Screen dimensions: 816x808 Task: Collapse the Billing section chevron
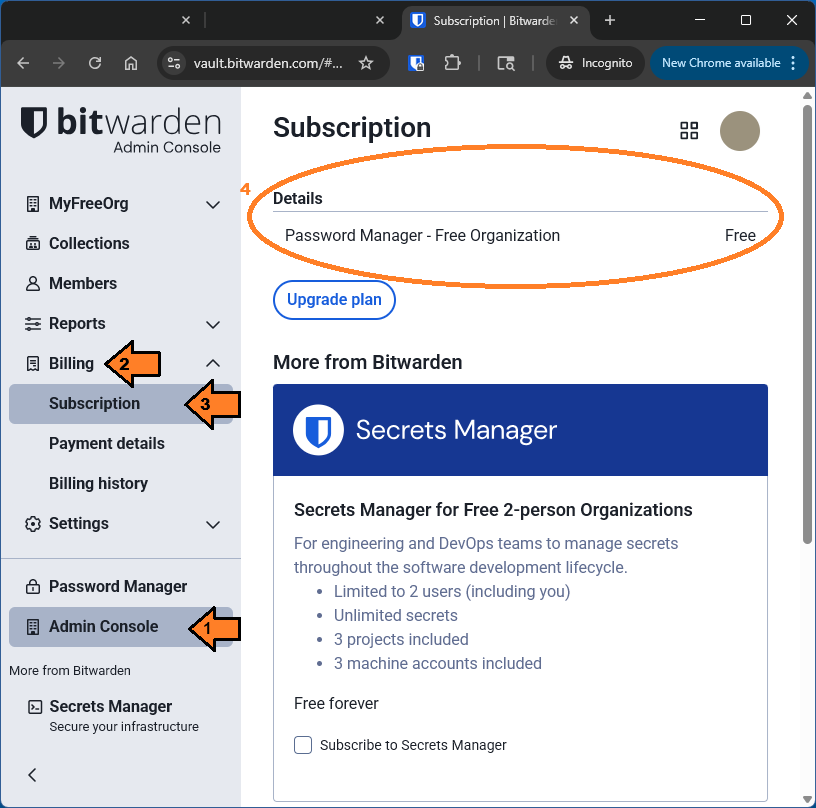(x=213, y=363)
